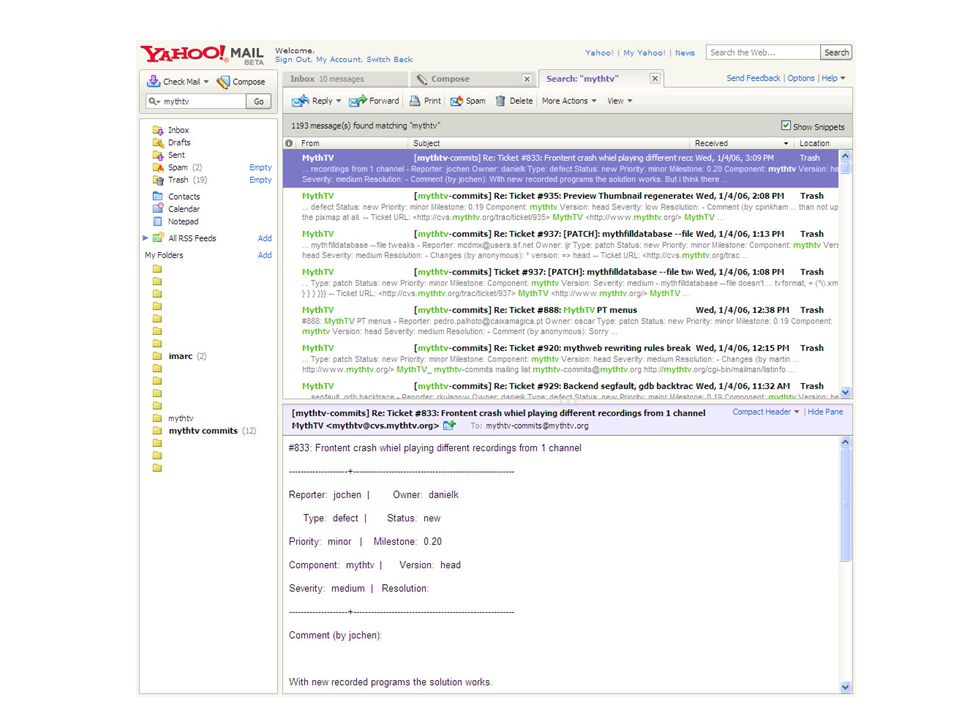Open Ticket #920 mythweb rewriting rules message

click(x=561, y=358)
